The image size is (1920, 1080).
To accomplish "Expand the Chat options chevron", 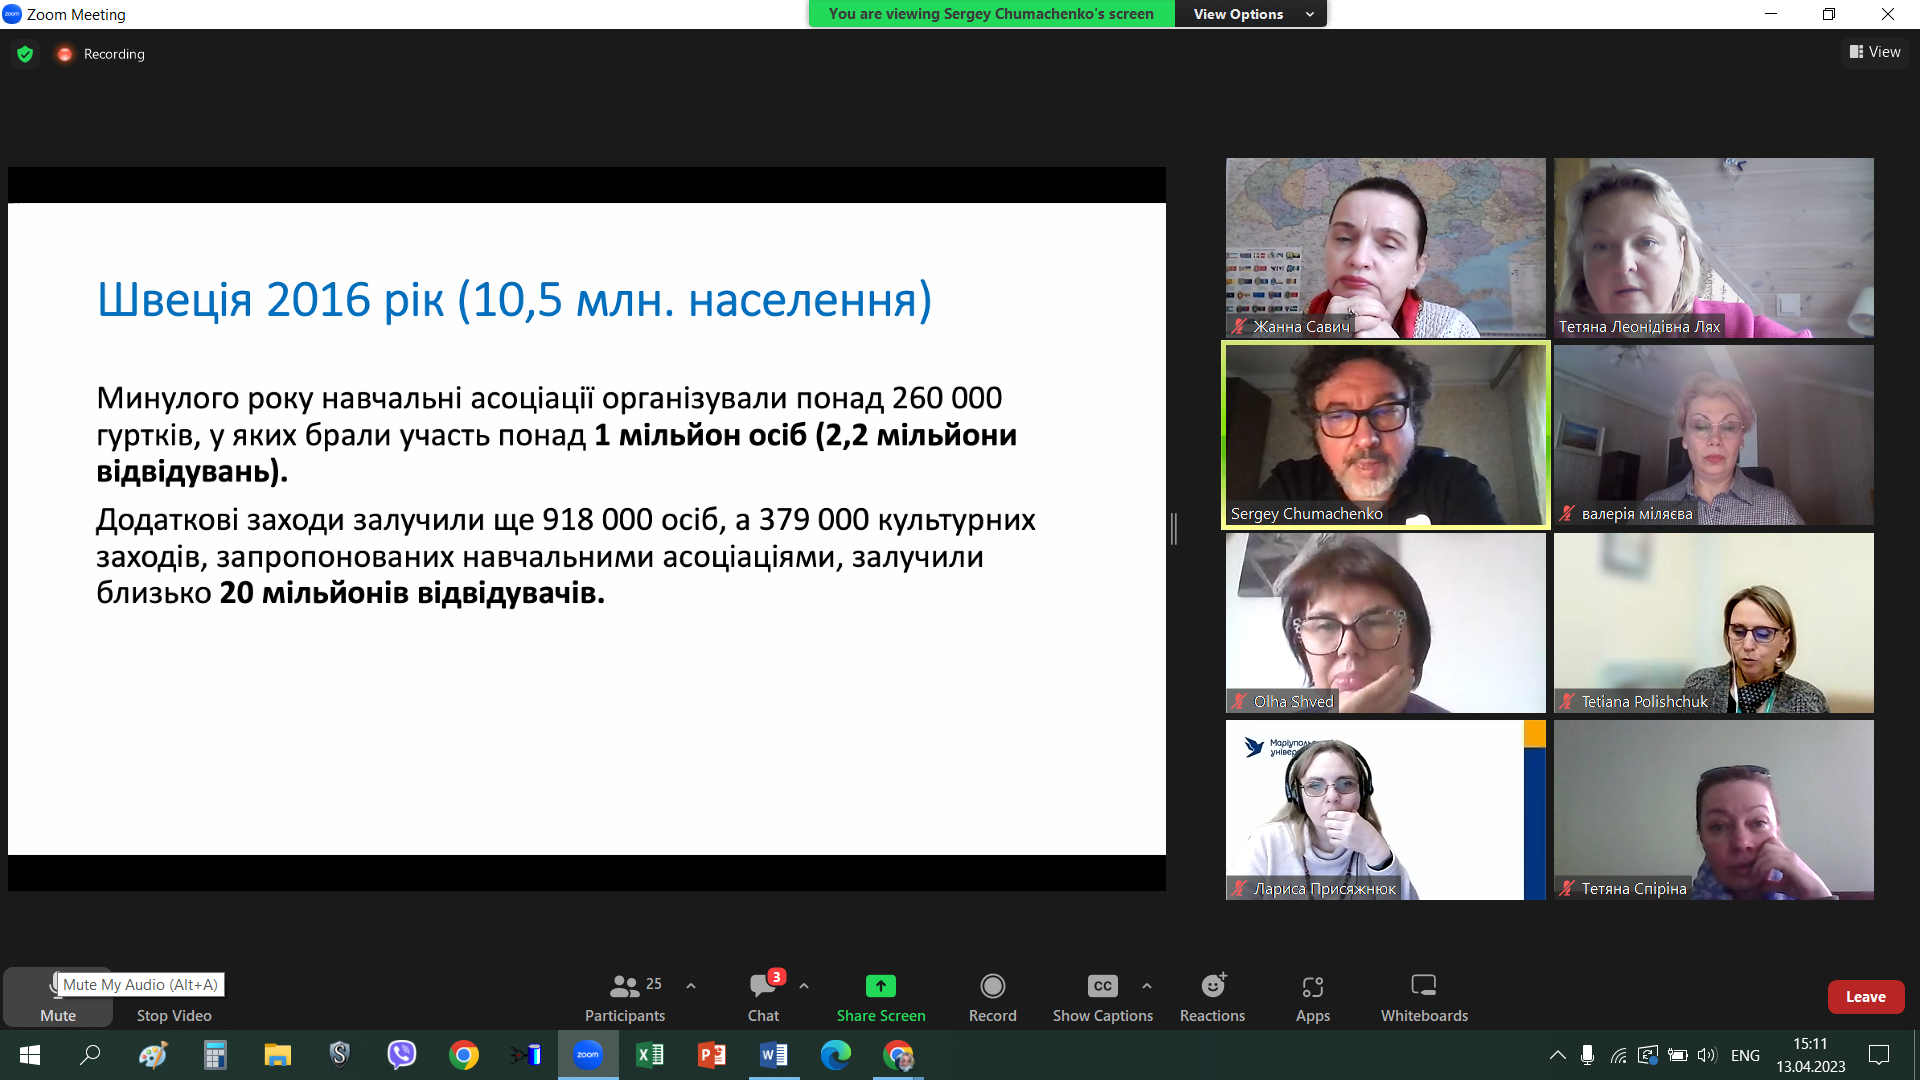I will click(x=804, y=986).
